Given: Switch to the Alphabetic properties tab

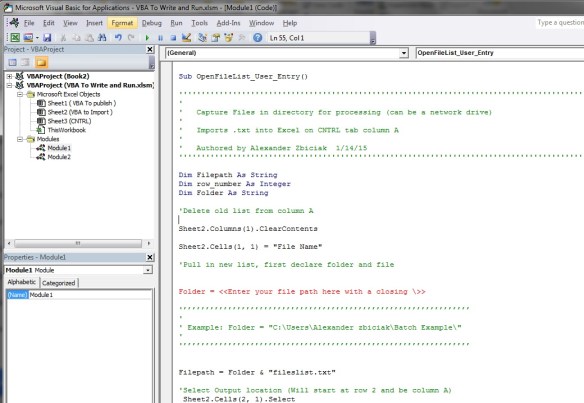Looking at the screenshot, I should tap(22, 282).
